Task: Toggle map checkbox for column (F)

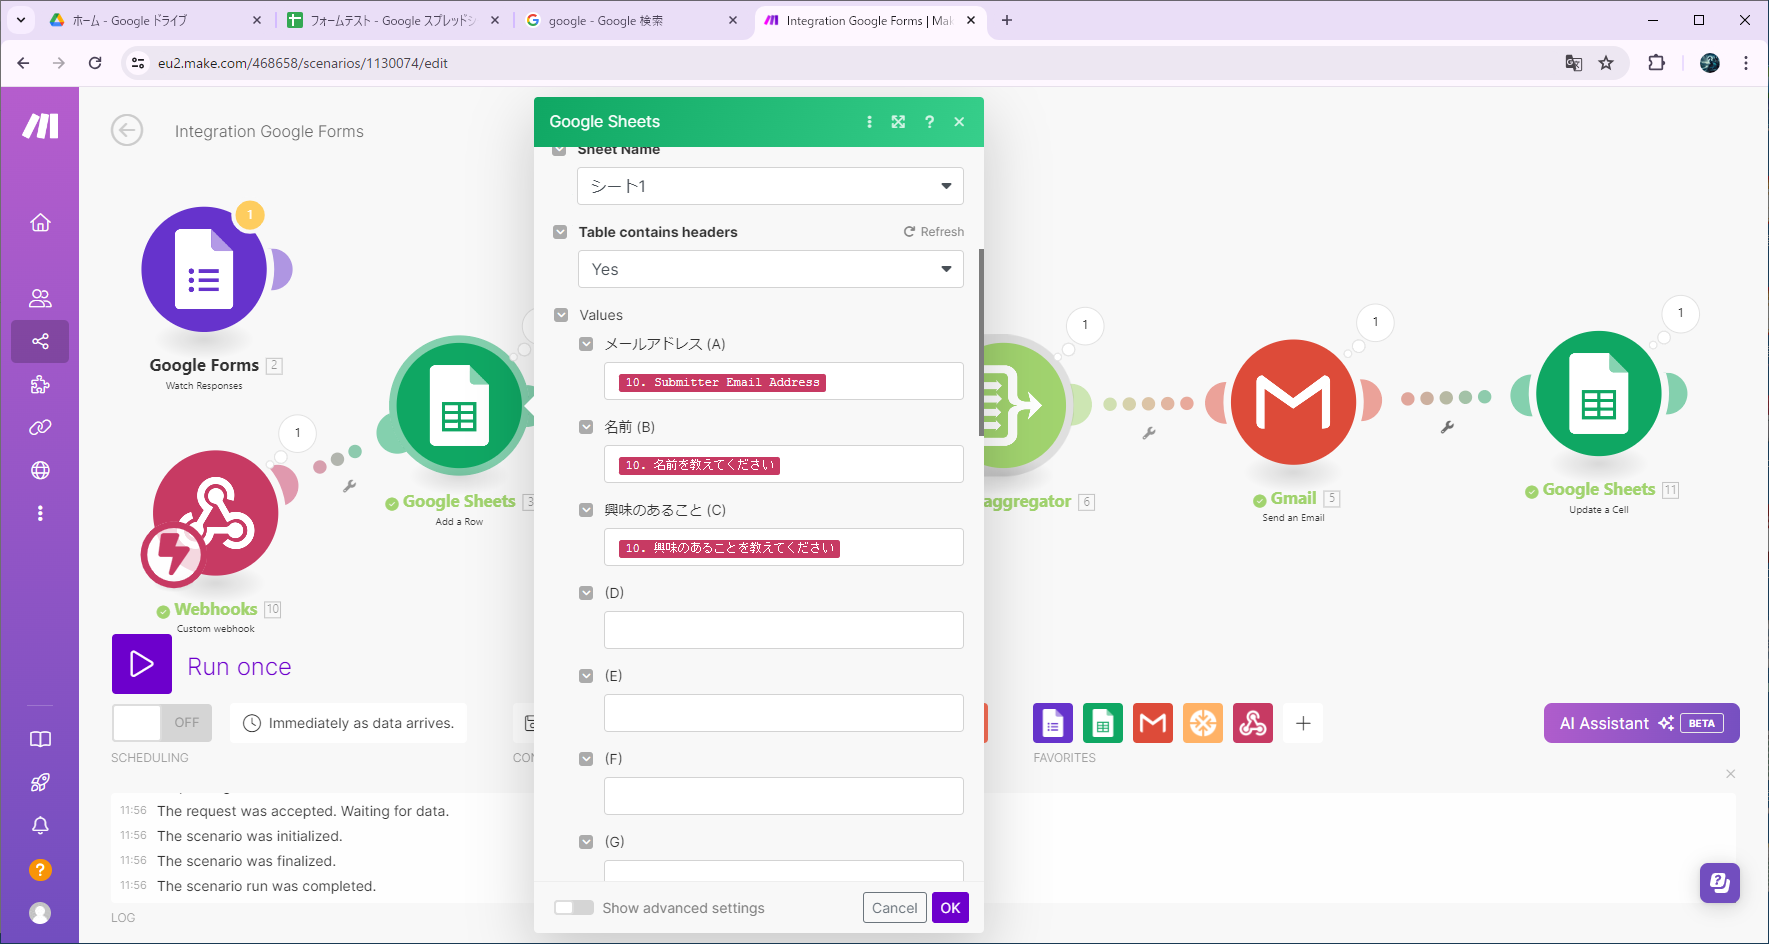Action: point(586,759)
